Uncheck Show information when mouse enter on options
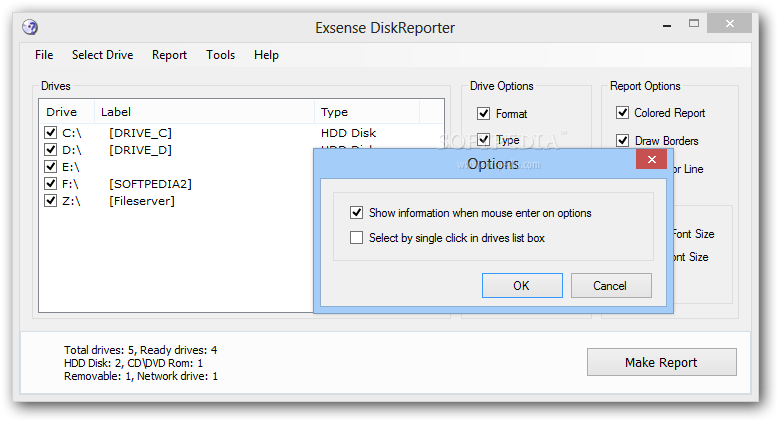This screenshot has height=422, width=779. (x=356, y=213)
